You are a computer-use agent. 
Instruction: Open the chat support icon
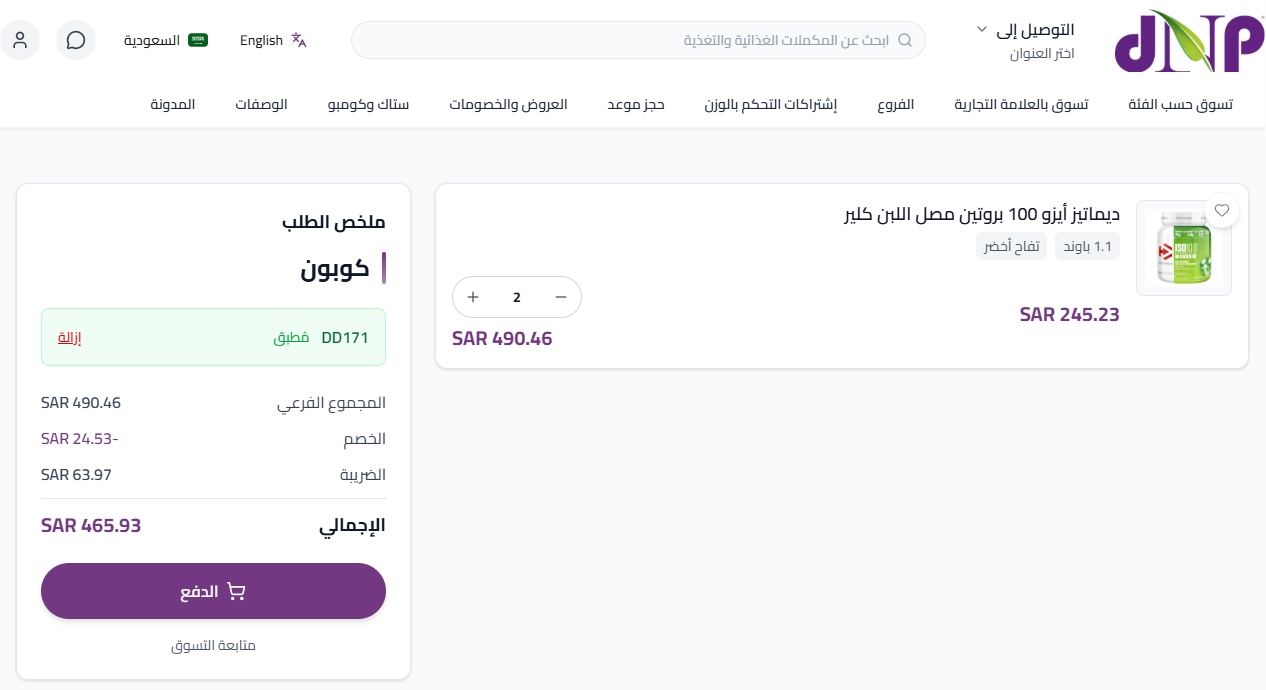tap(76, 40)
